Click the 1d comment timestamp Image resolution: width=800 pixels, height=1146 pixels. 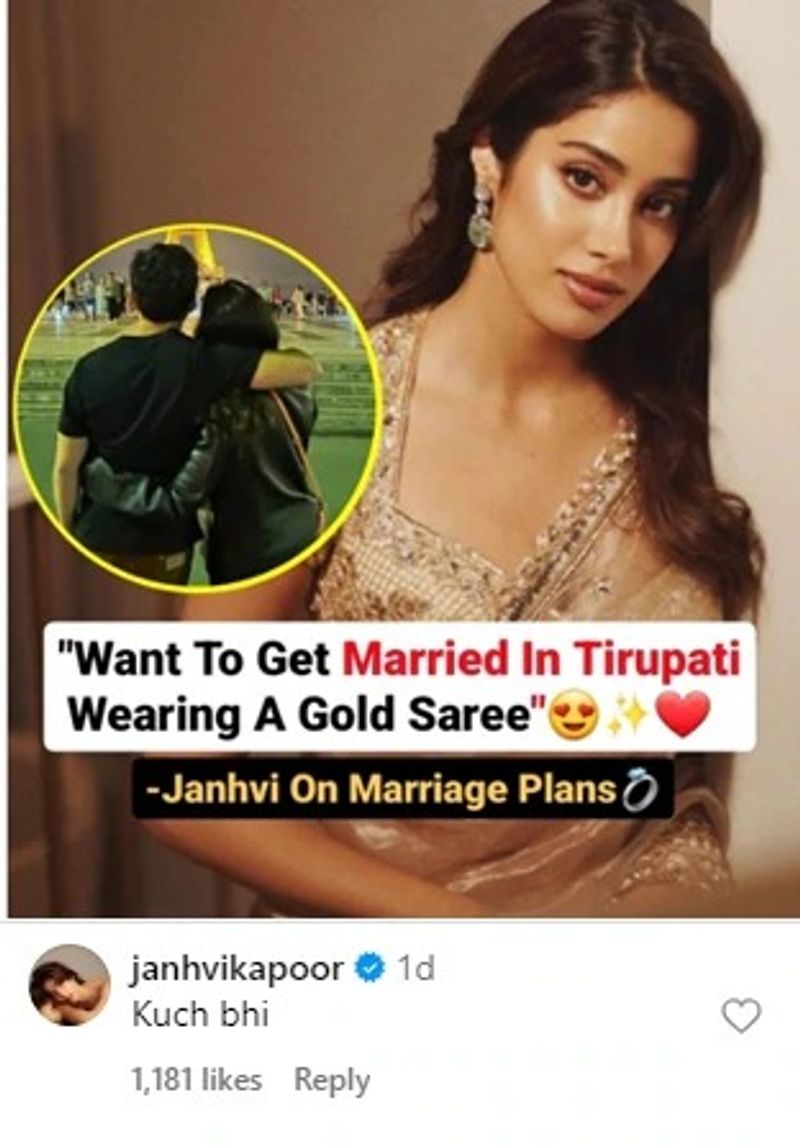pos(415,970)
